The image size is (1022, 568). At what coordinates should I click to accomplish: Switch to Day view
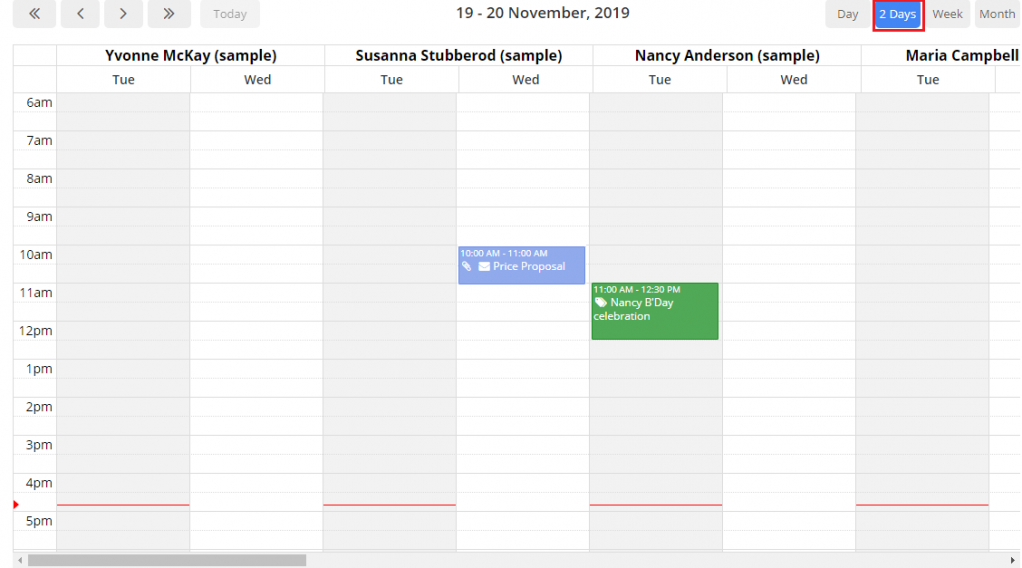click(847, 14)
